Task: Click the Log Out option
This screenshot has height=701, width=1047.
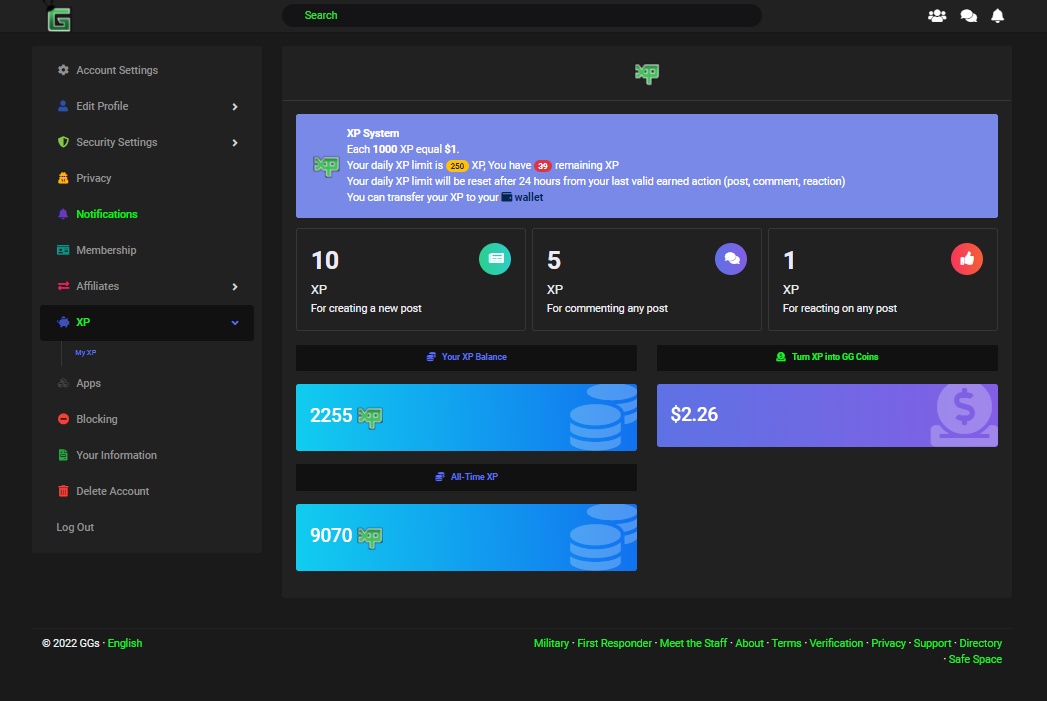Action: (75, 527)
